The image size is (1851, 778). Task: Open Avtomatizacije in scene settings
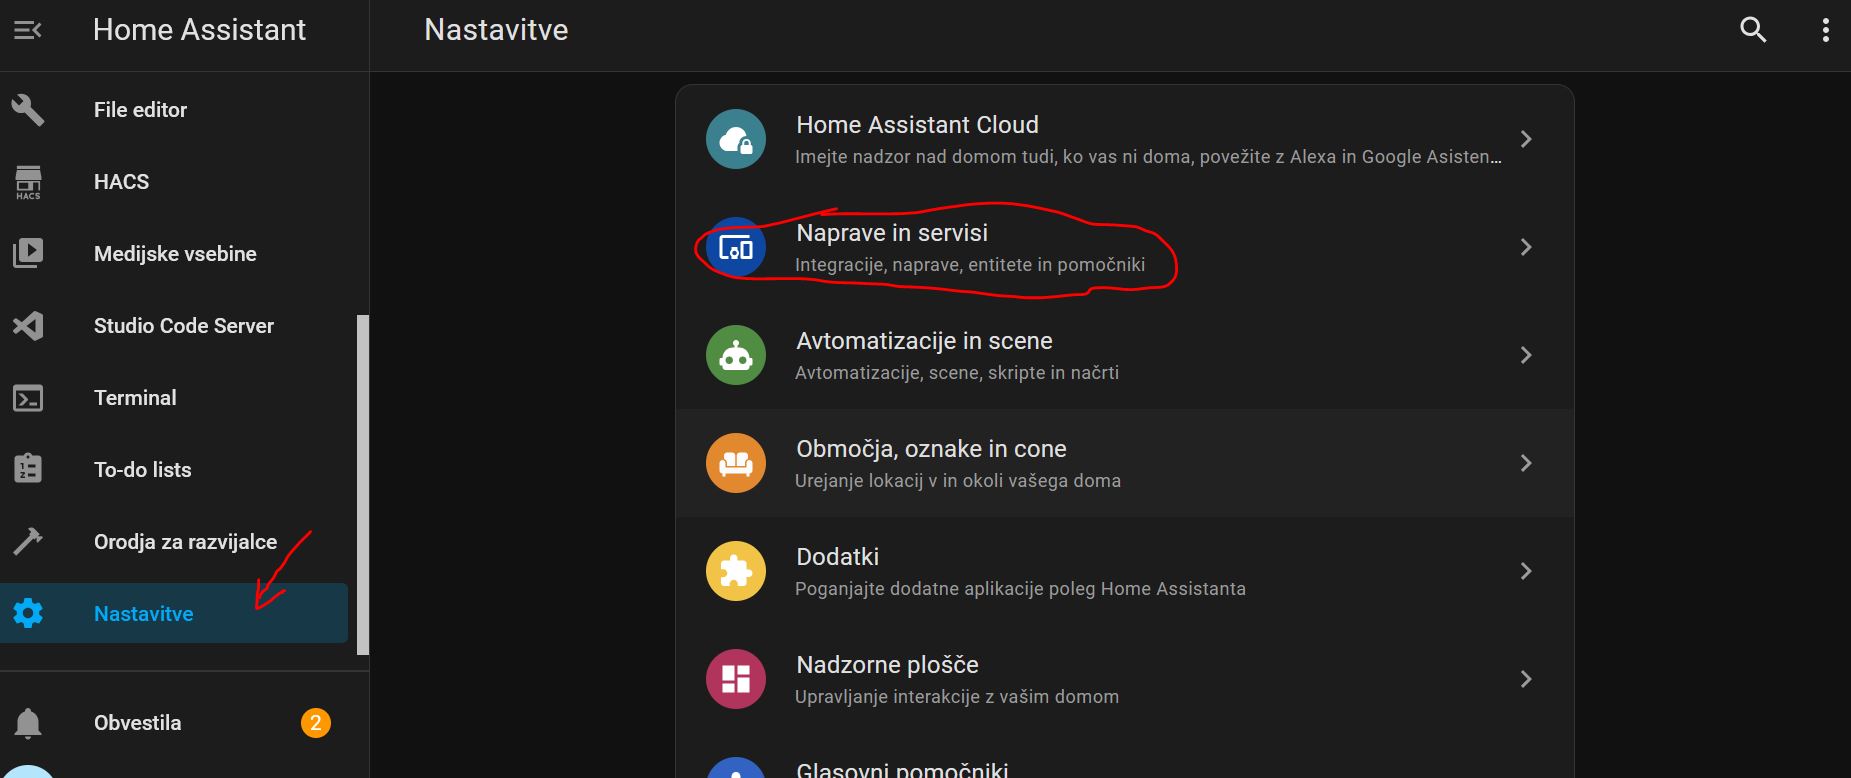coord(1125,355)
